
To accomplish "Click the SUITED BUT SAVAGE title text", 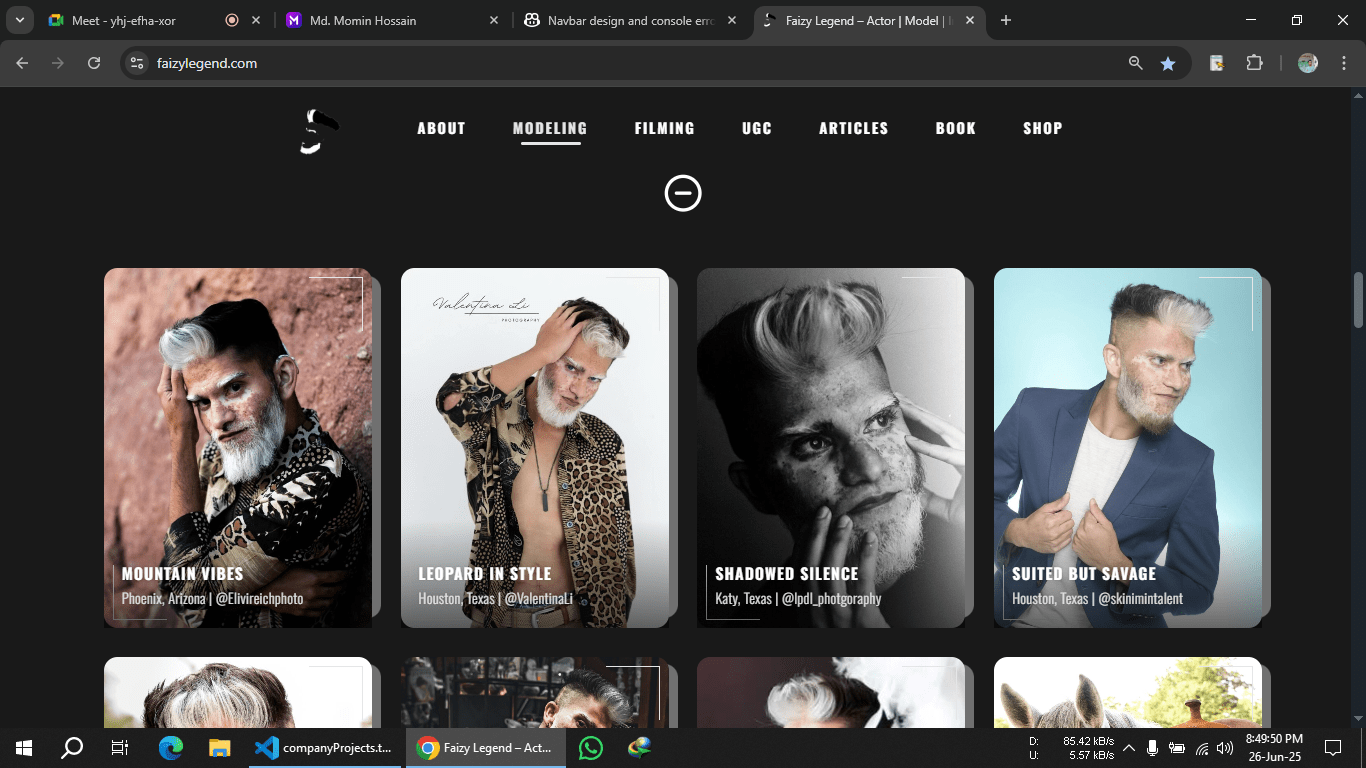I will tap(1084, 574).
